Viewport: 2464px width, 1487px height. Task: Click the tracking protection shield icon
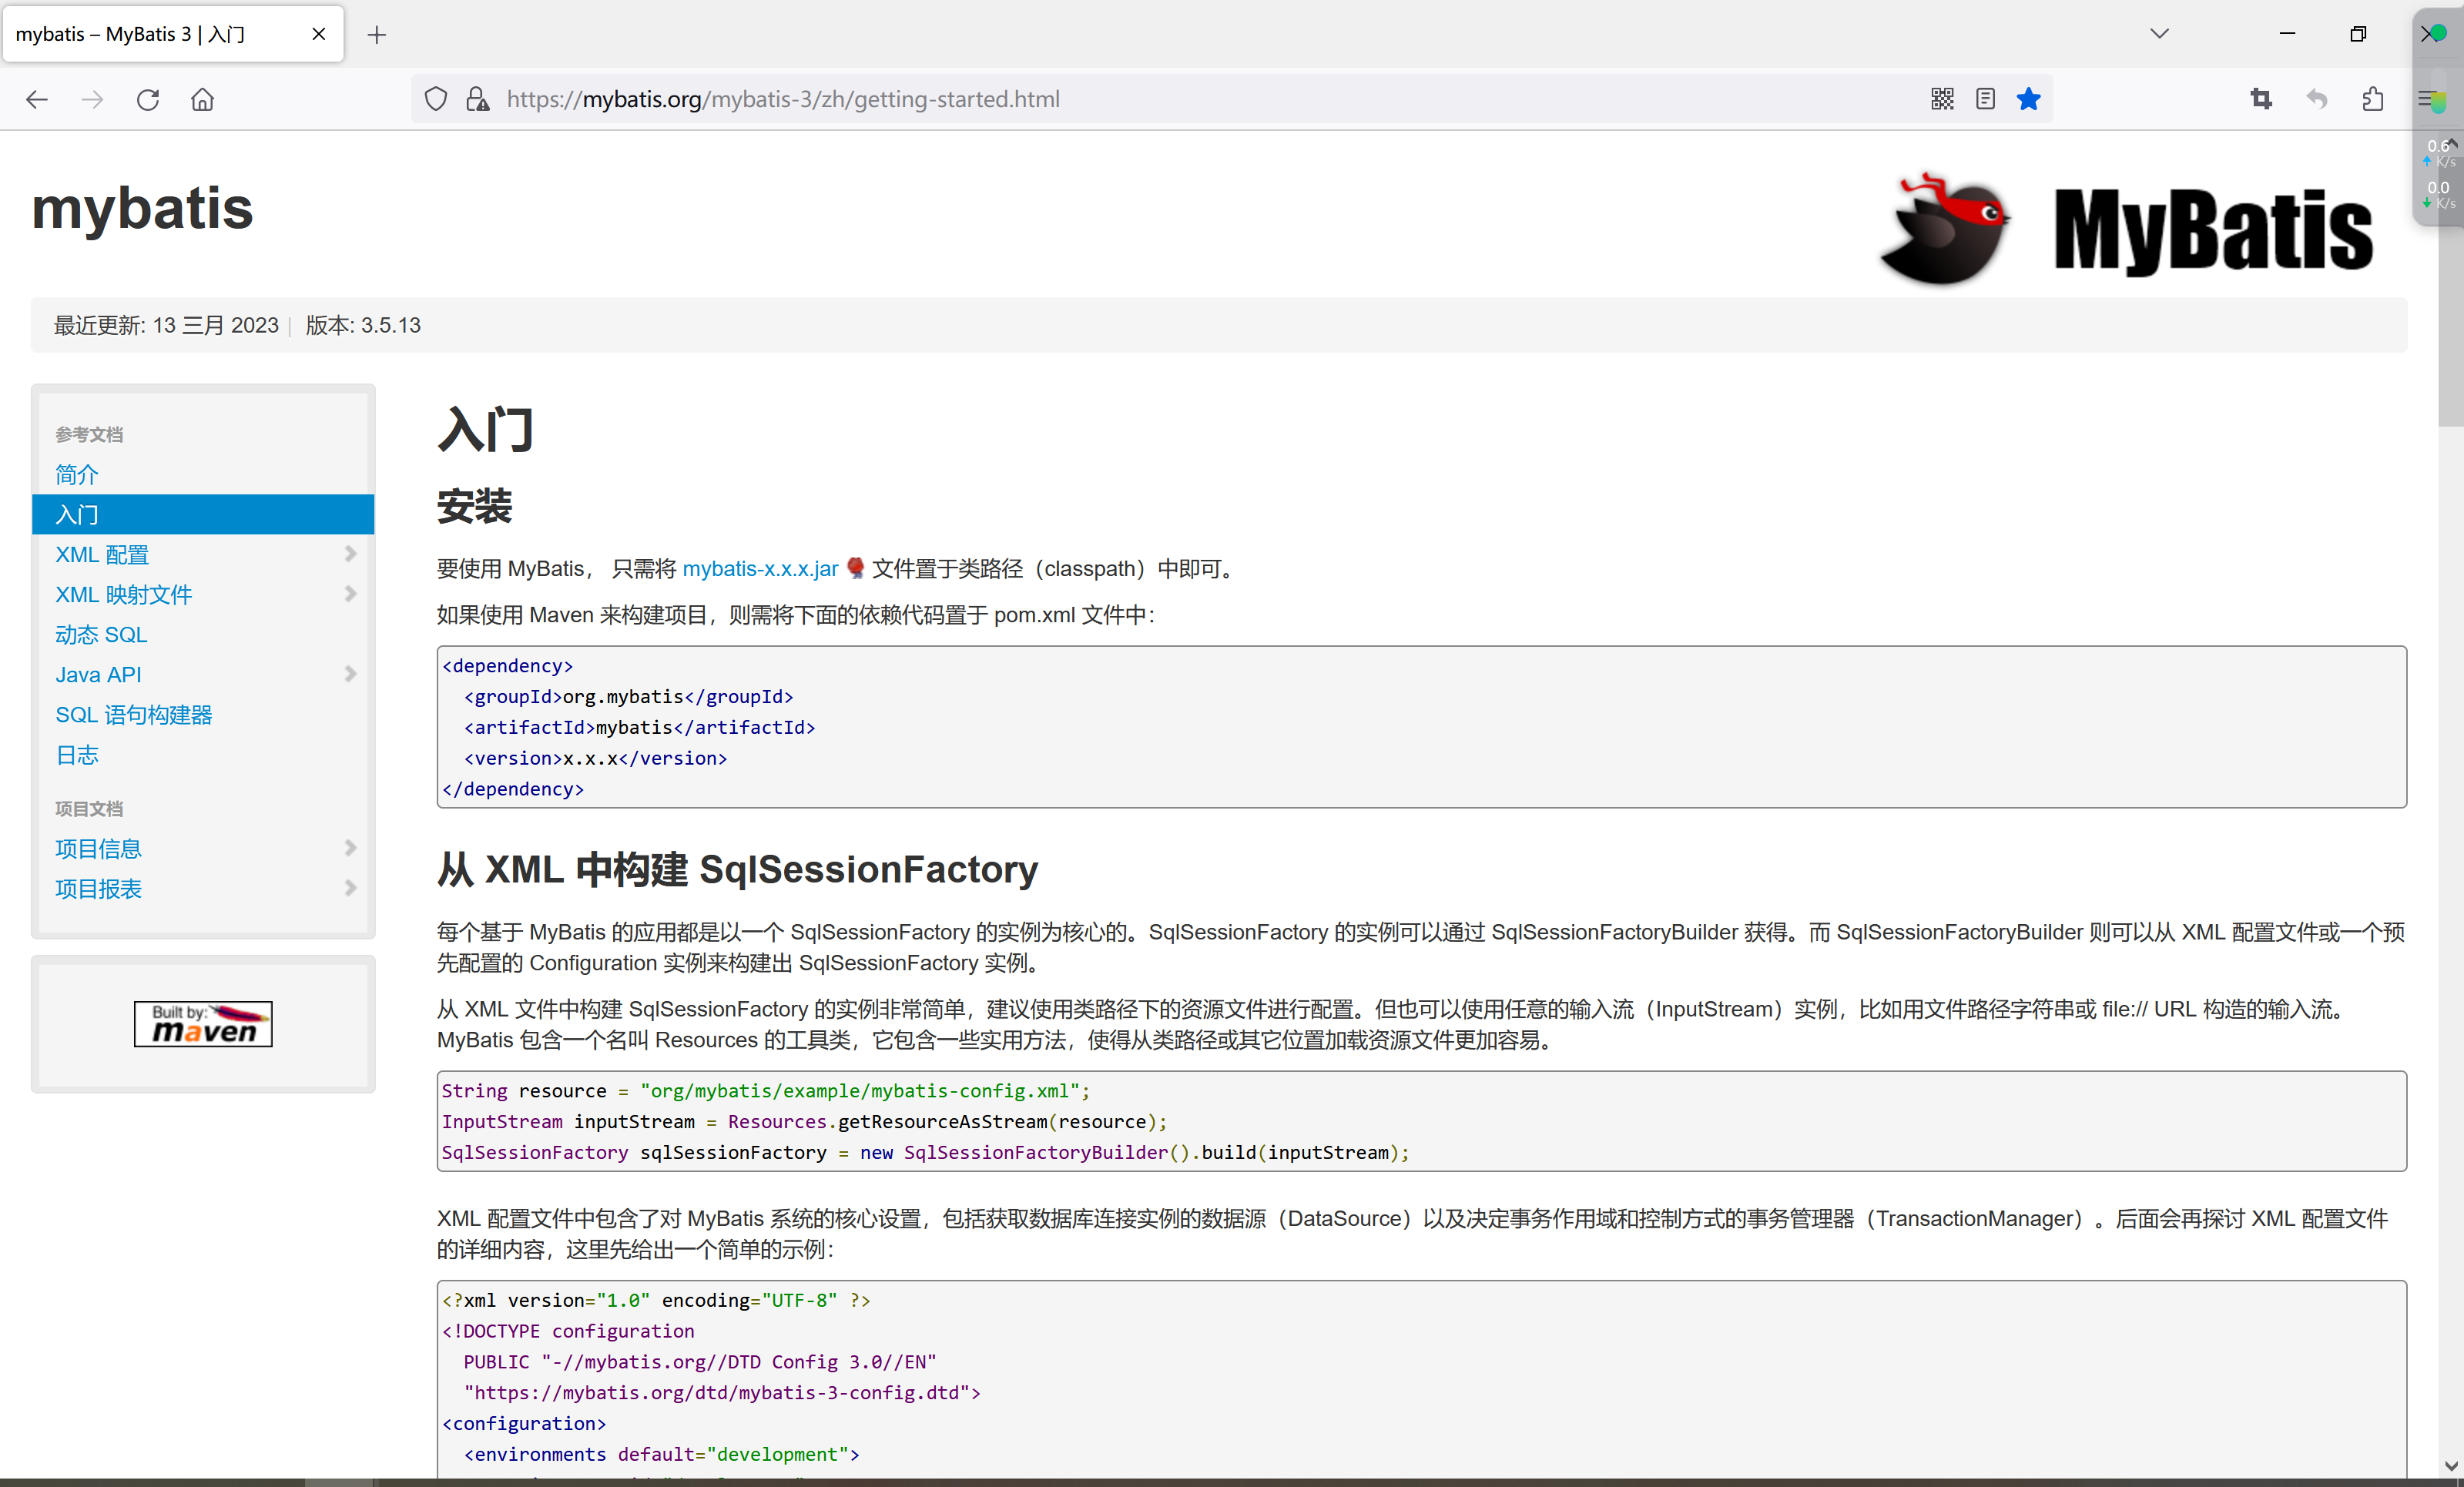click(436, 99)
